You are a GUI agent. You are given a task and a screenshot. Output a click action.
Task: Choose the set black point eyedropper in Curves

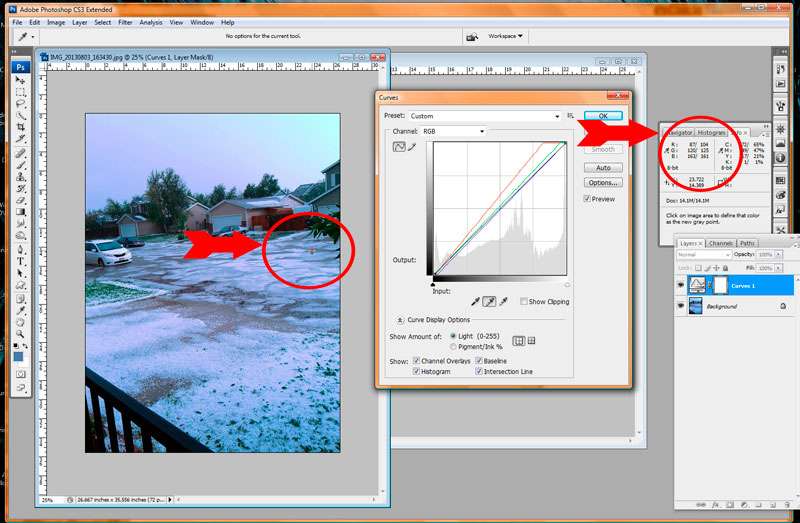476,302
